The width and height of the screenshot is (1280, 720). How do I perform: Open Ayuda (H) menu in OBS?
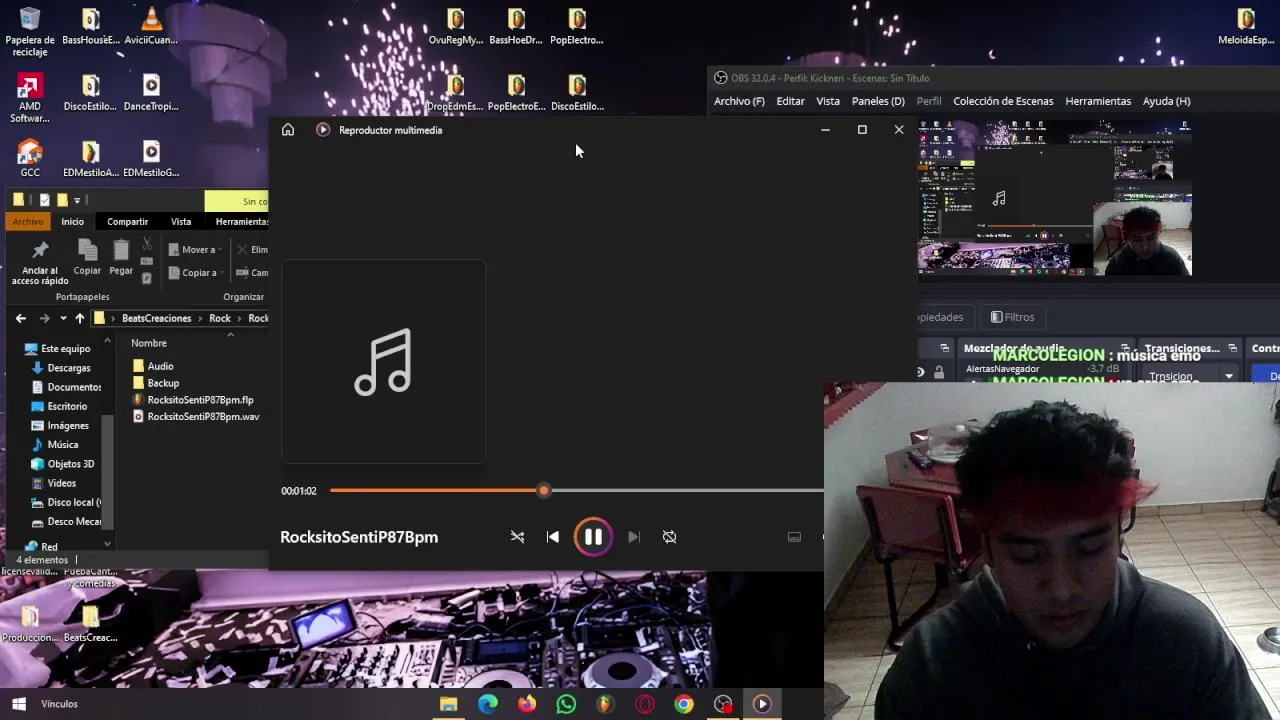tap(1166, 101)
